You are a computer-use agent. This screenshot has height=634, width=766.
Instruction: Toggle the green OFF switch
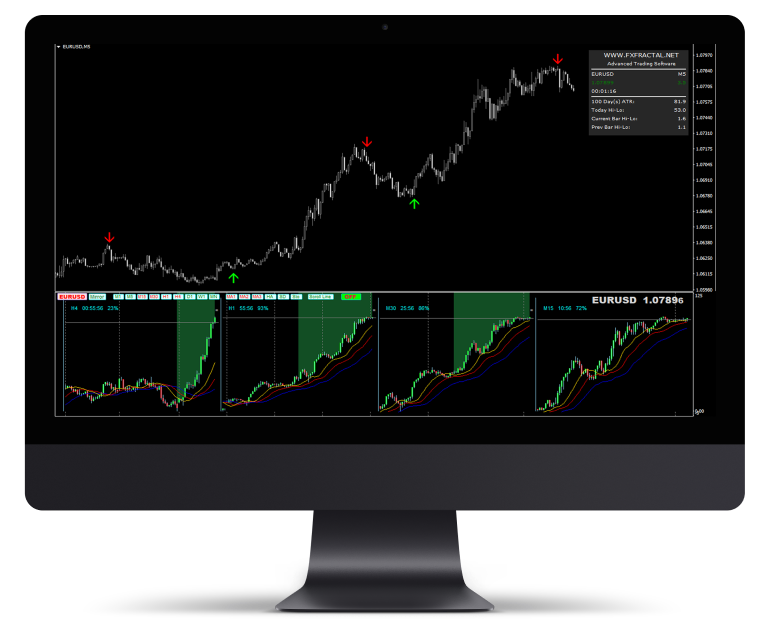pyautogui.click(x=351, y=297)
